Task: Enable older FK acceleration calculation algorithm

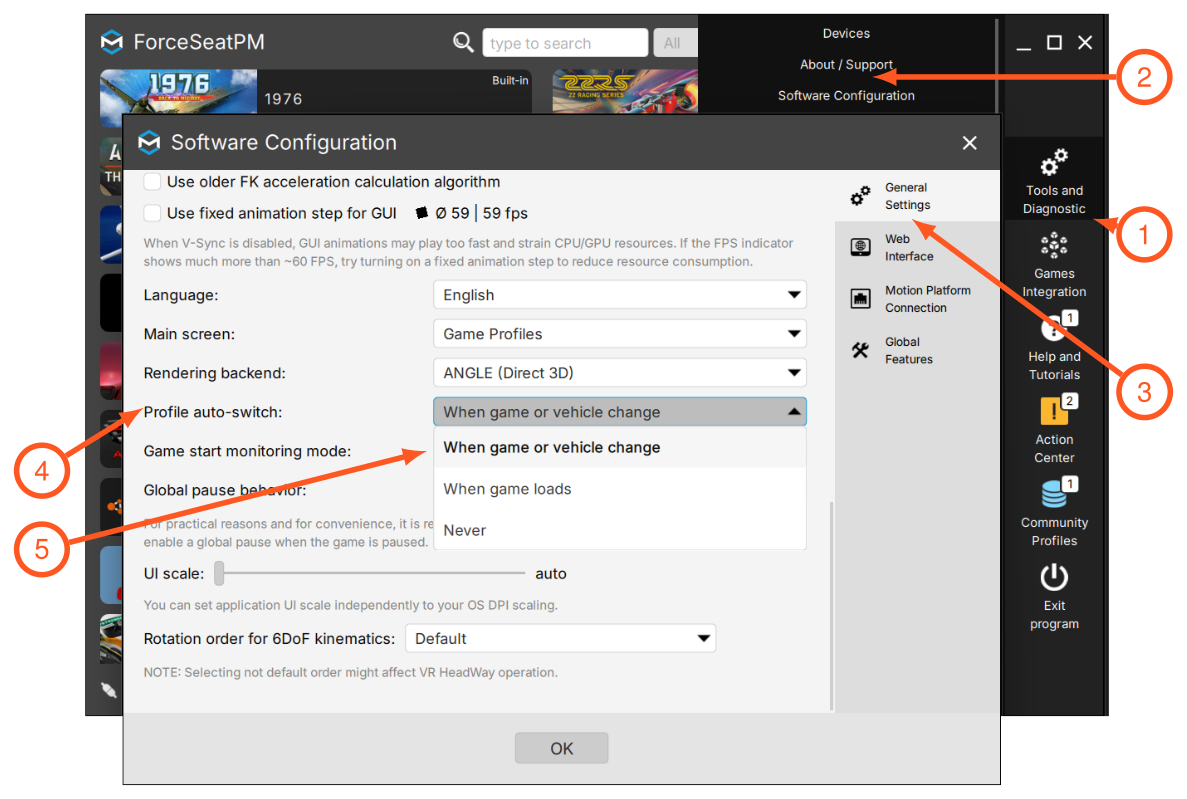Action: (152, 182)
